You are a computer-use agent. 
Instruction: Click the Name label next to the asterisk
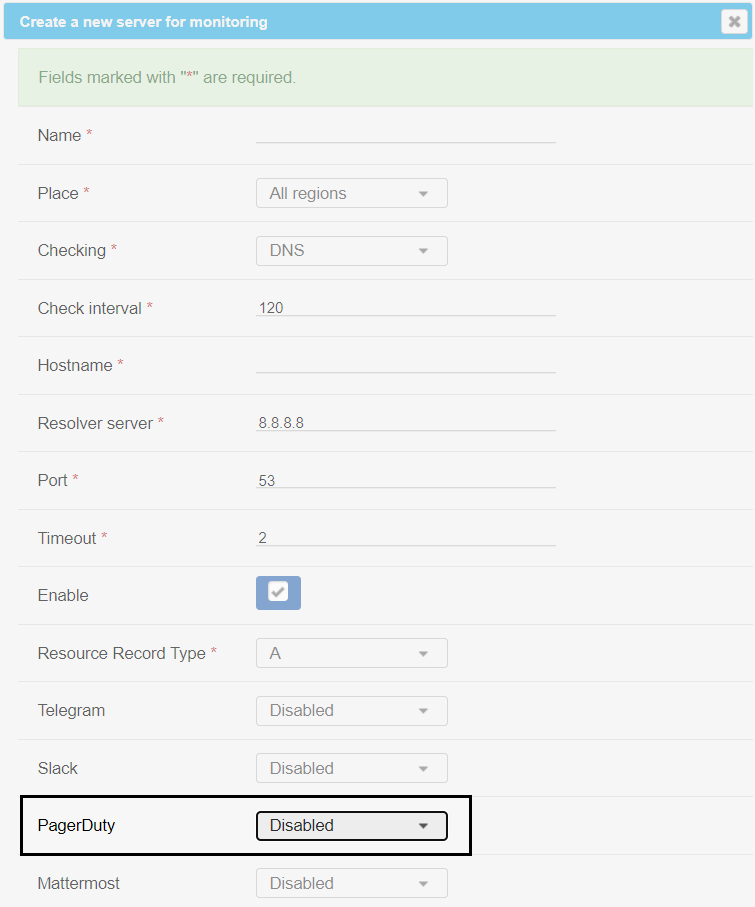click(x=57, y=135)
